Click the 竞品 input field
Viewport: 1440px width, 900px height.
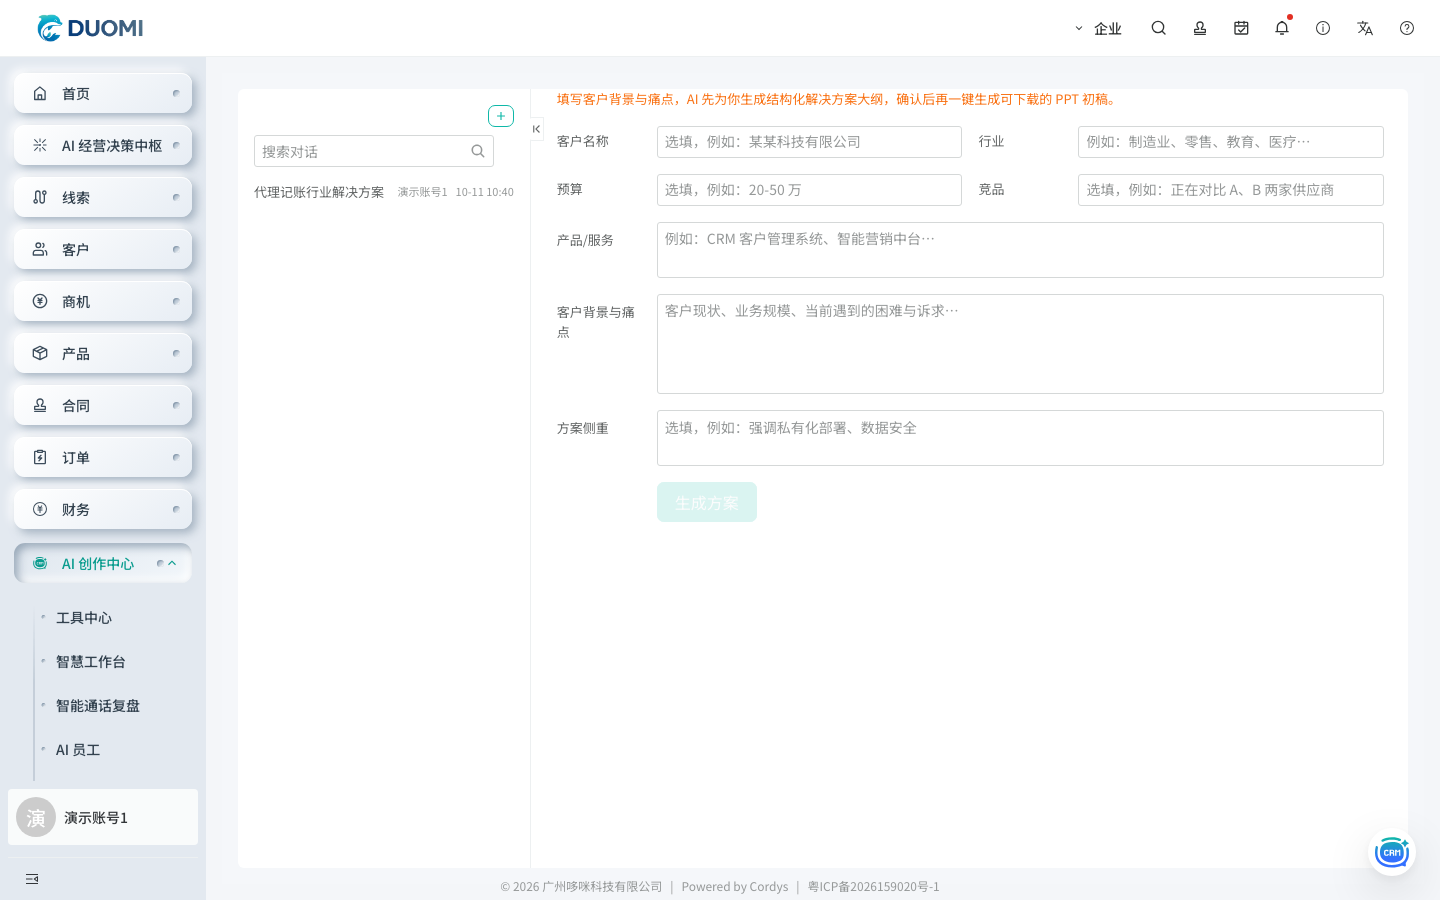pos(1231,190)
